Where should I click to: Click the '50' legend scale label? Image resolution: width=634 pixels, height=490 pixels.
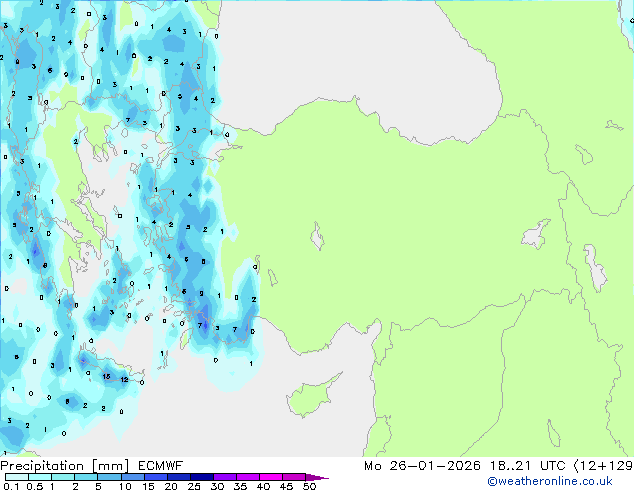(x=309, y=486)
